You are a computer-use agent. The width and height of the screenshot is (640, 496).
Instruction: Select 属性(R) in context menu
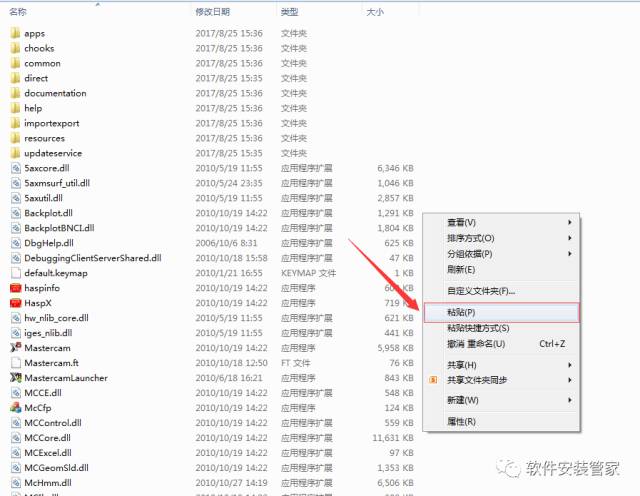click(x=461, y=422)
